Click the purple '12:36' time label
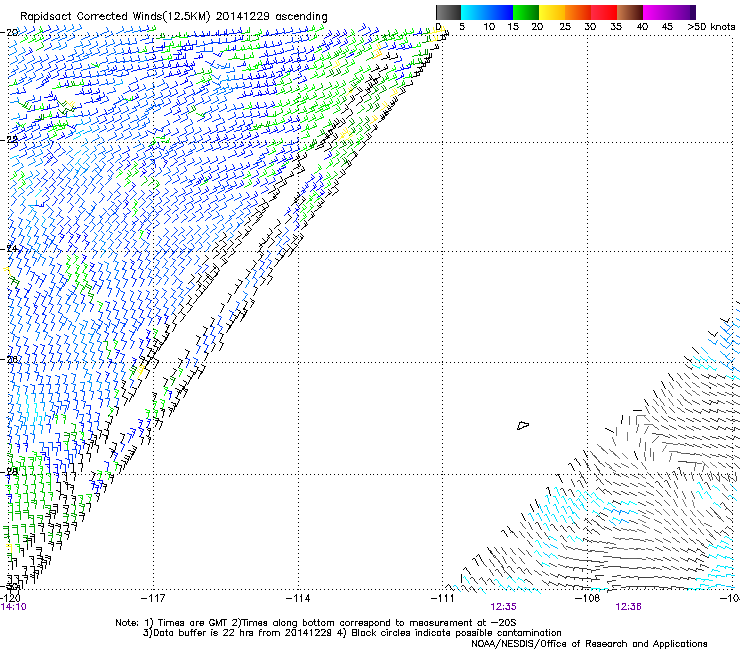 coord(628,607)
